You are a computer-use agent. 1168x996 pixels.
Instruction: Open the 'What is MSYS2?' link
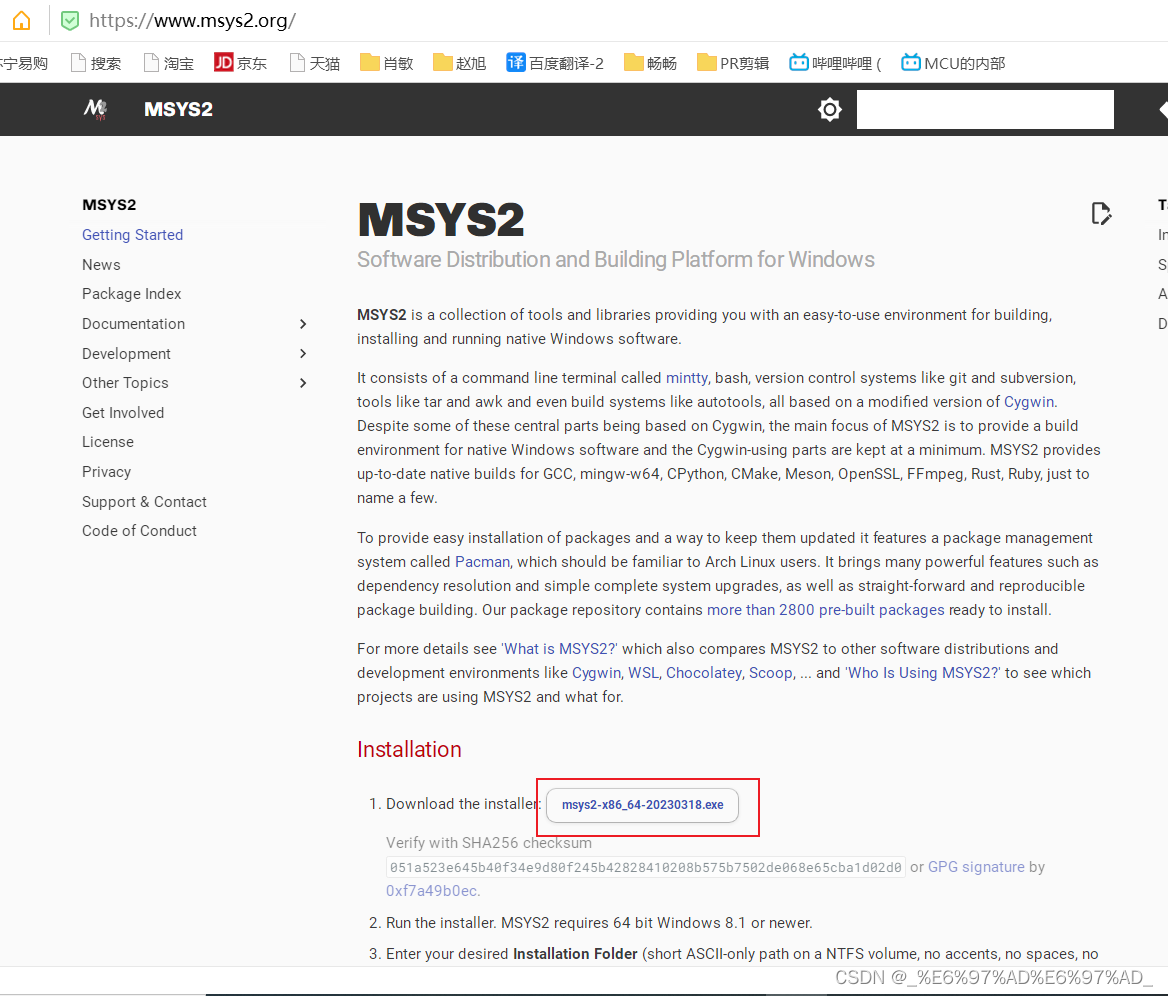[559, 649]
